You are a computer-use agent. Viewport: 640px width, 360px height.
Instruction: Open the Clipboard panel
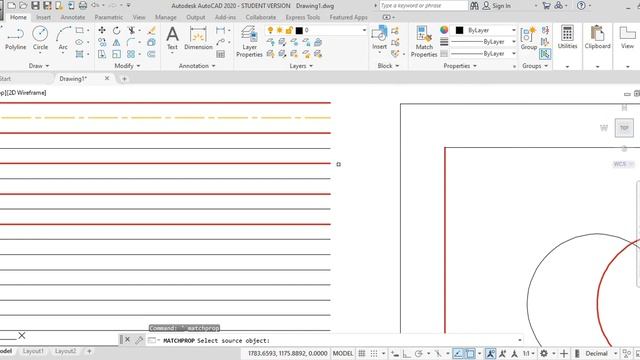point(598,38)
